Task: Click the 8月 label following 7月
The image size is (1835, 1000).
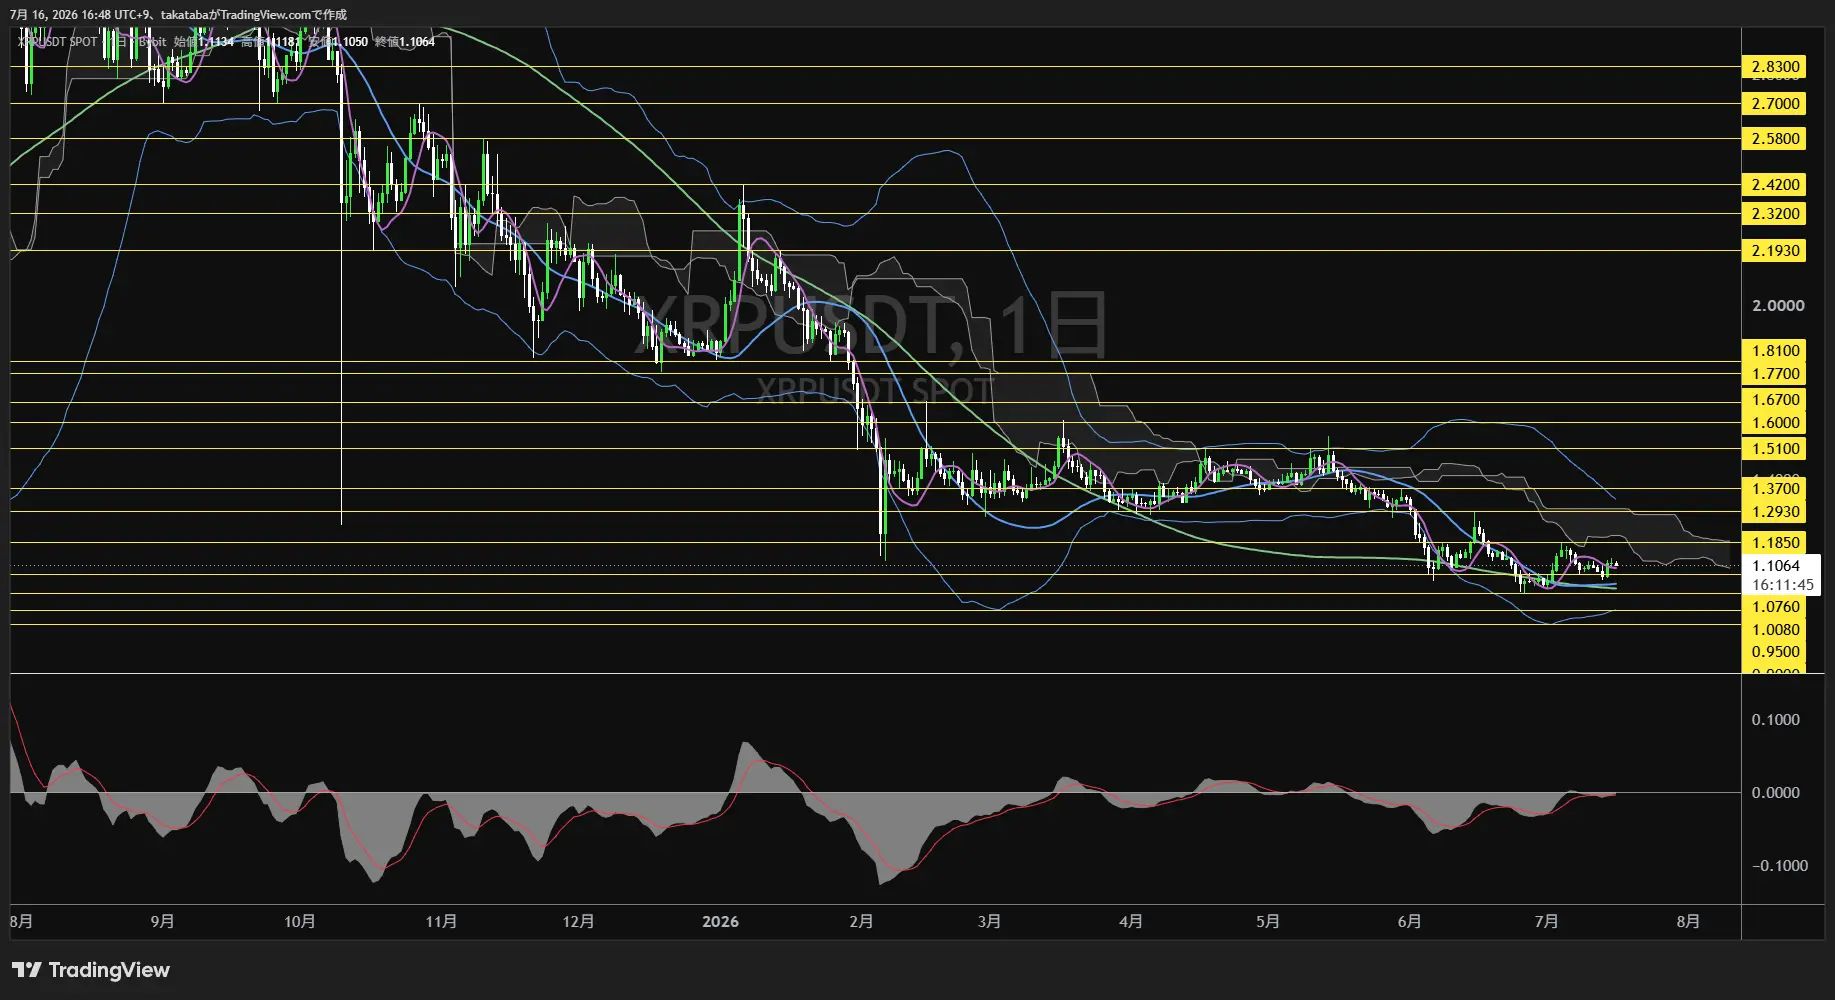Action: [1687, 921]
